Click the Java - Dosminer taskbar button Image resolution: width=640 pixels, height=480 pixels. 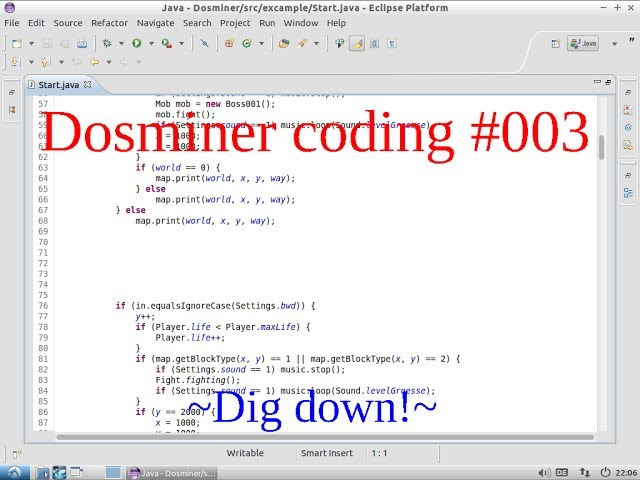(171, 473)
